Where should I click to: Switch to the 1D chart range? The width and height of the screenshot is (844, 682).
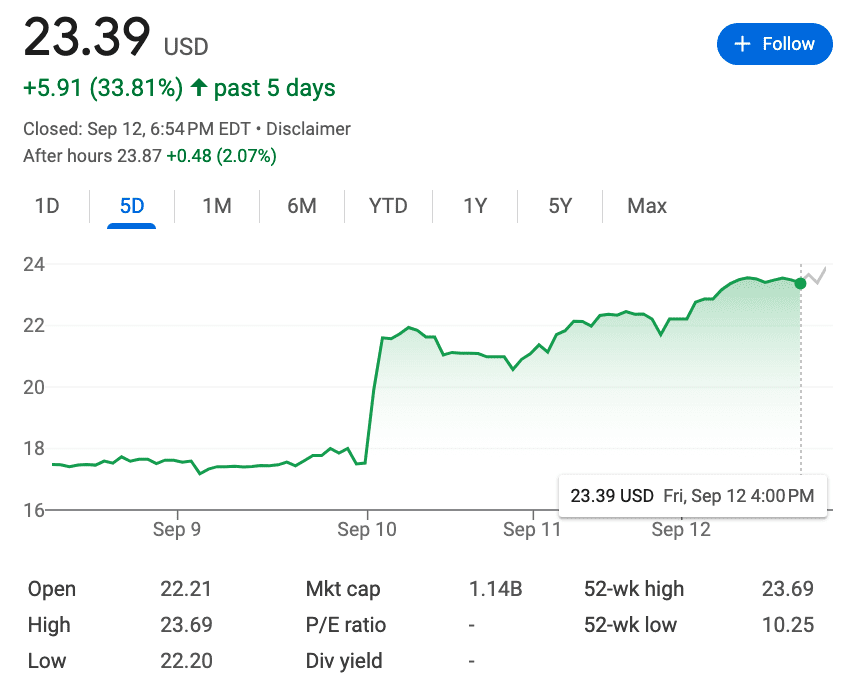pos(47,206)
